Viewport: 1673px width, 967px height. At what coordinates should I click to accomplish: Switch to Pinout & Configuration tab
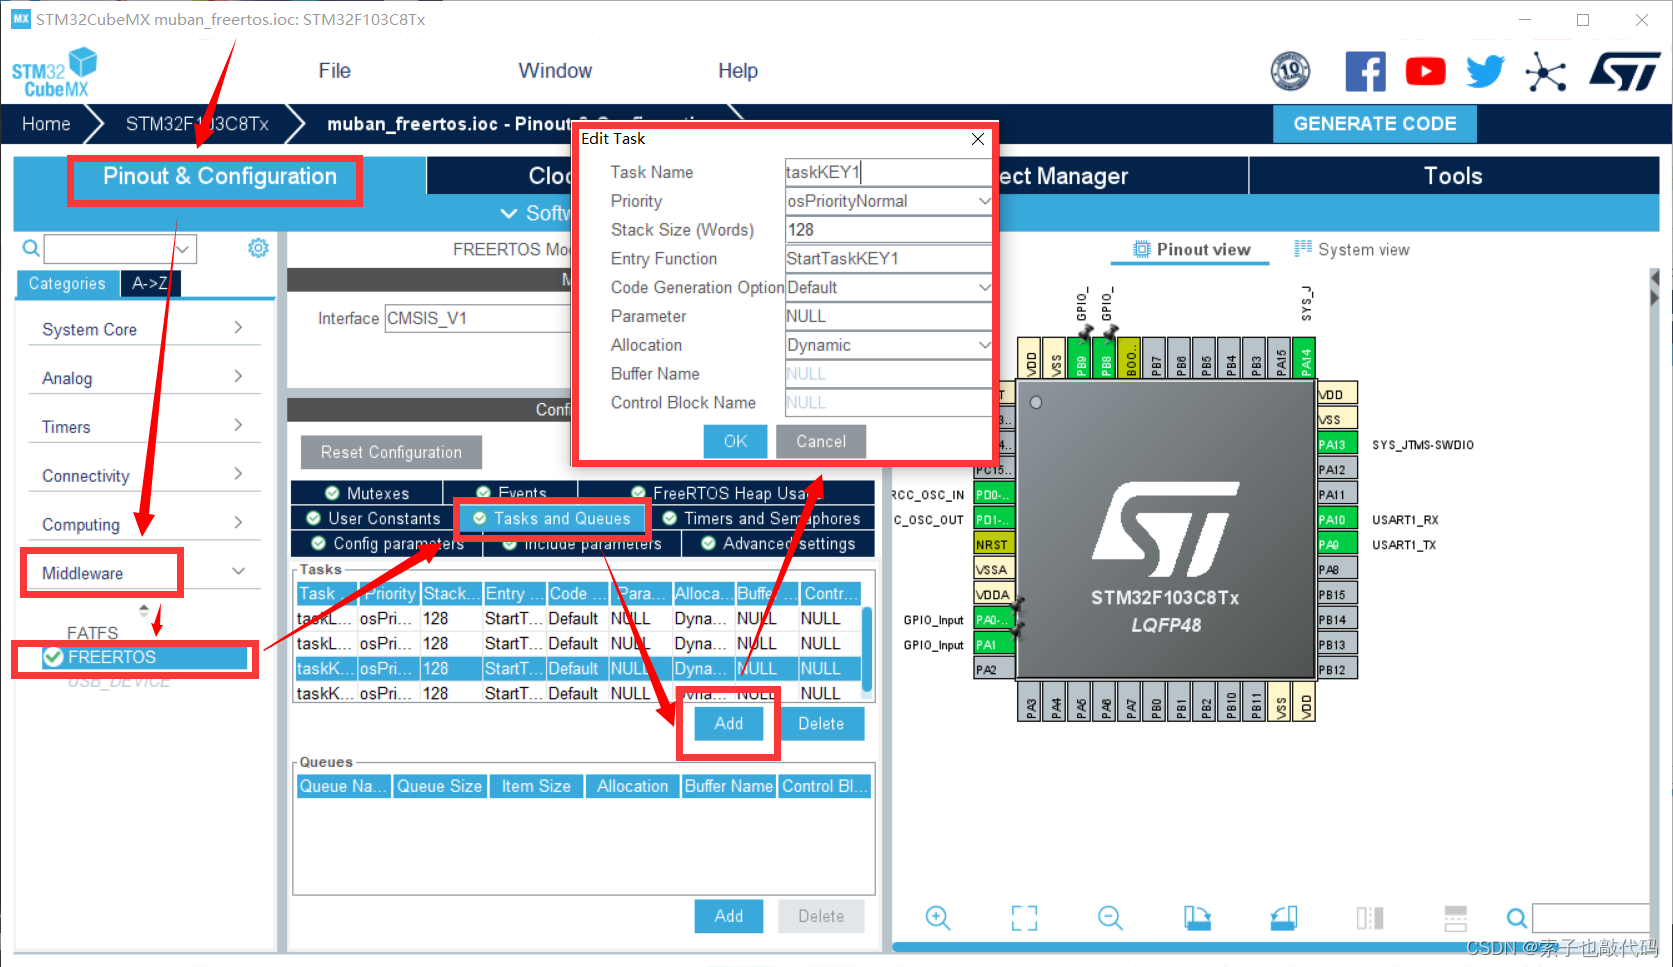[x=220, y=176]
